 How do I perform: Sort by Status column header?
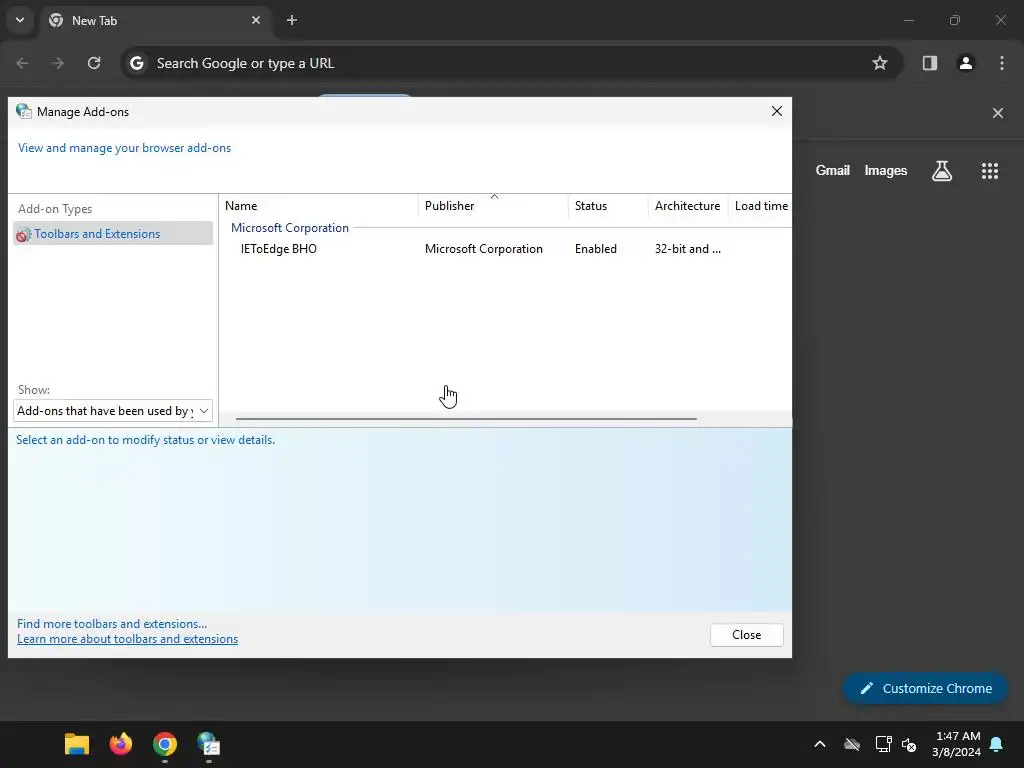[608, 206]
